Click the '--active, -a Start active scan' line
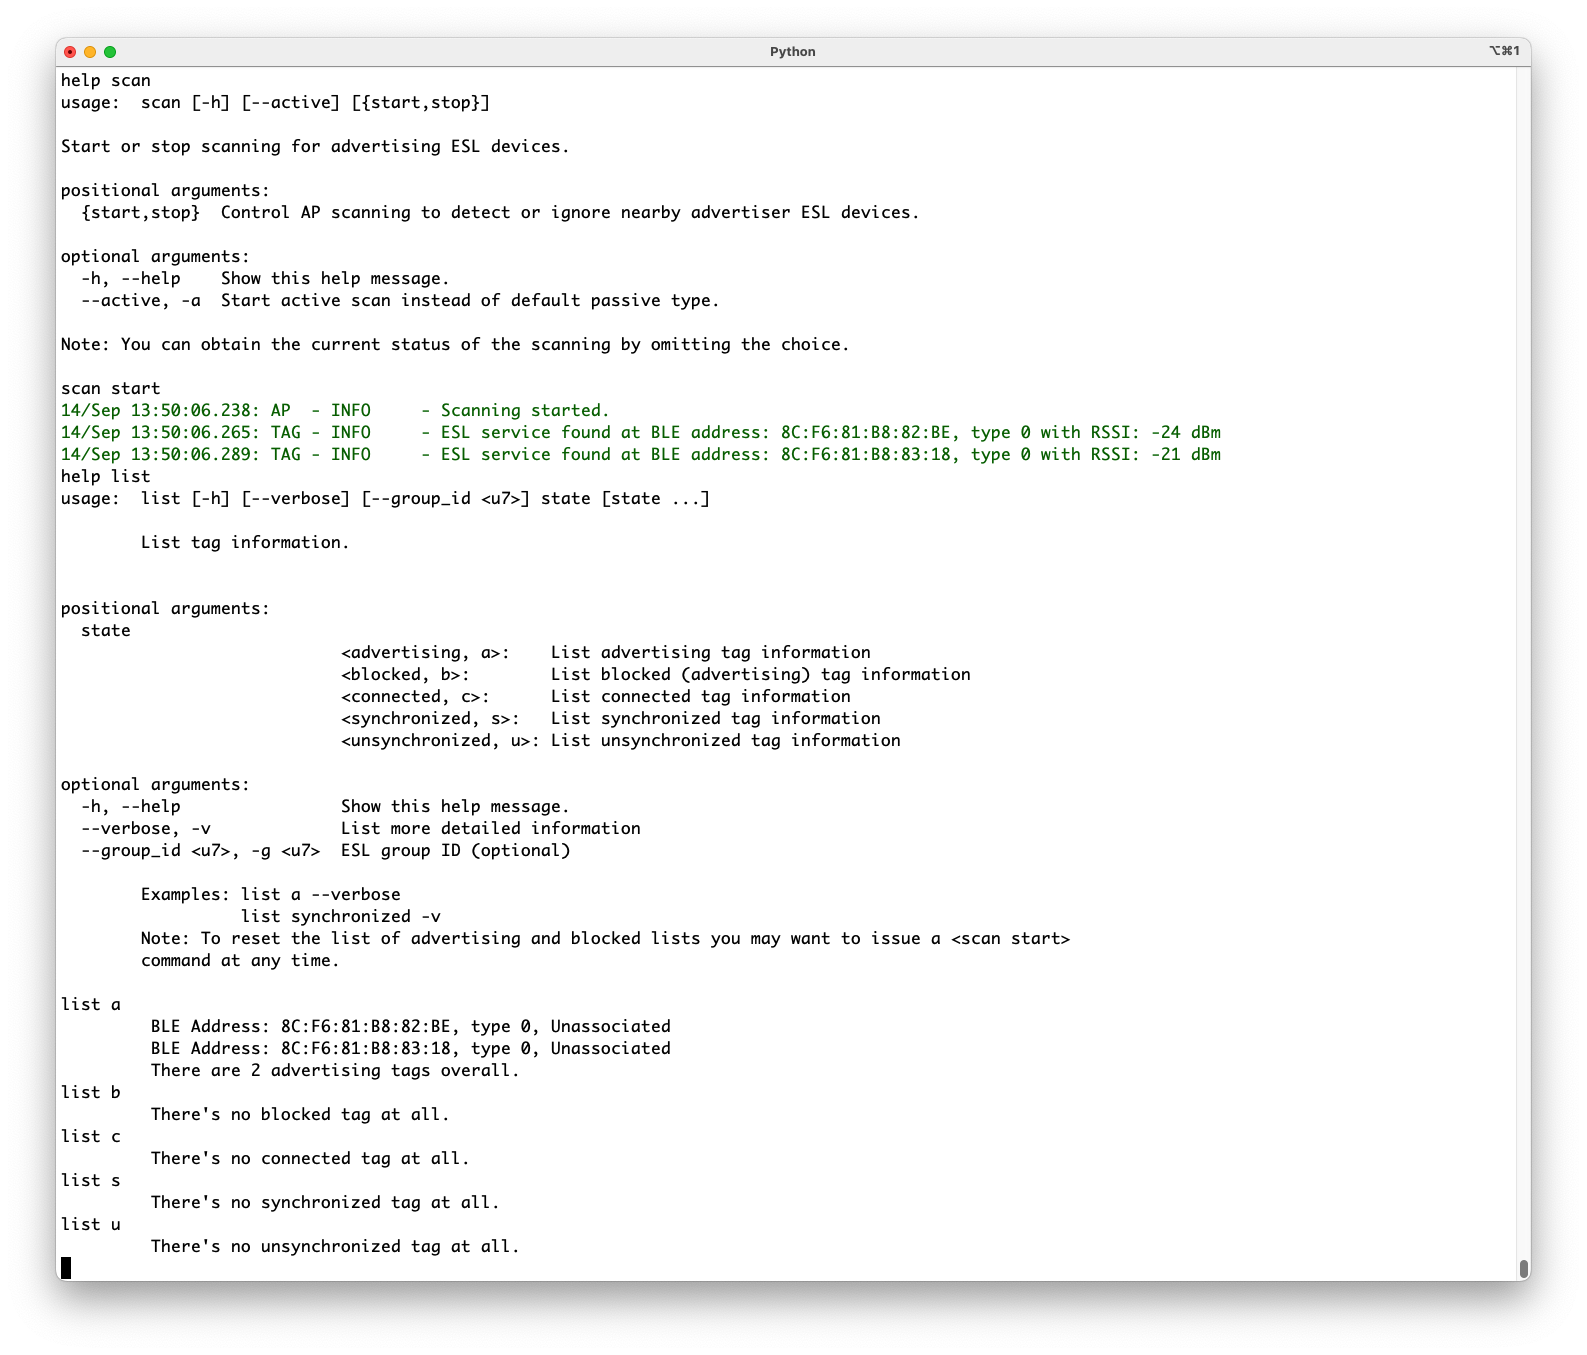 click(400, 300)
